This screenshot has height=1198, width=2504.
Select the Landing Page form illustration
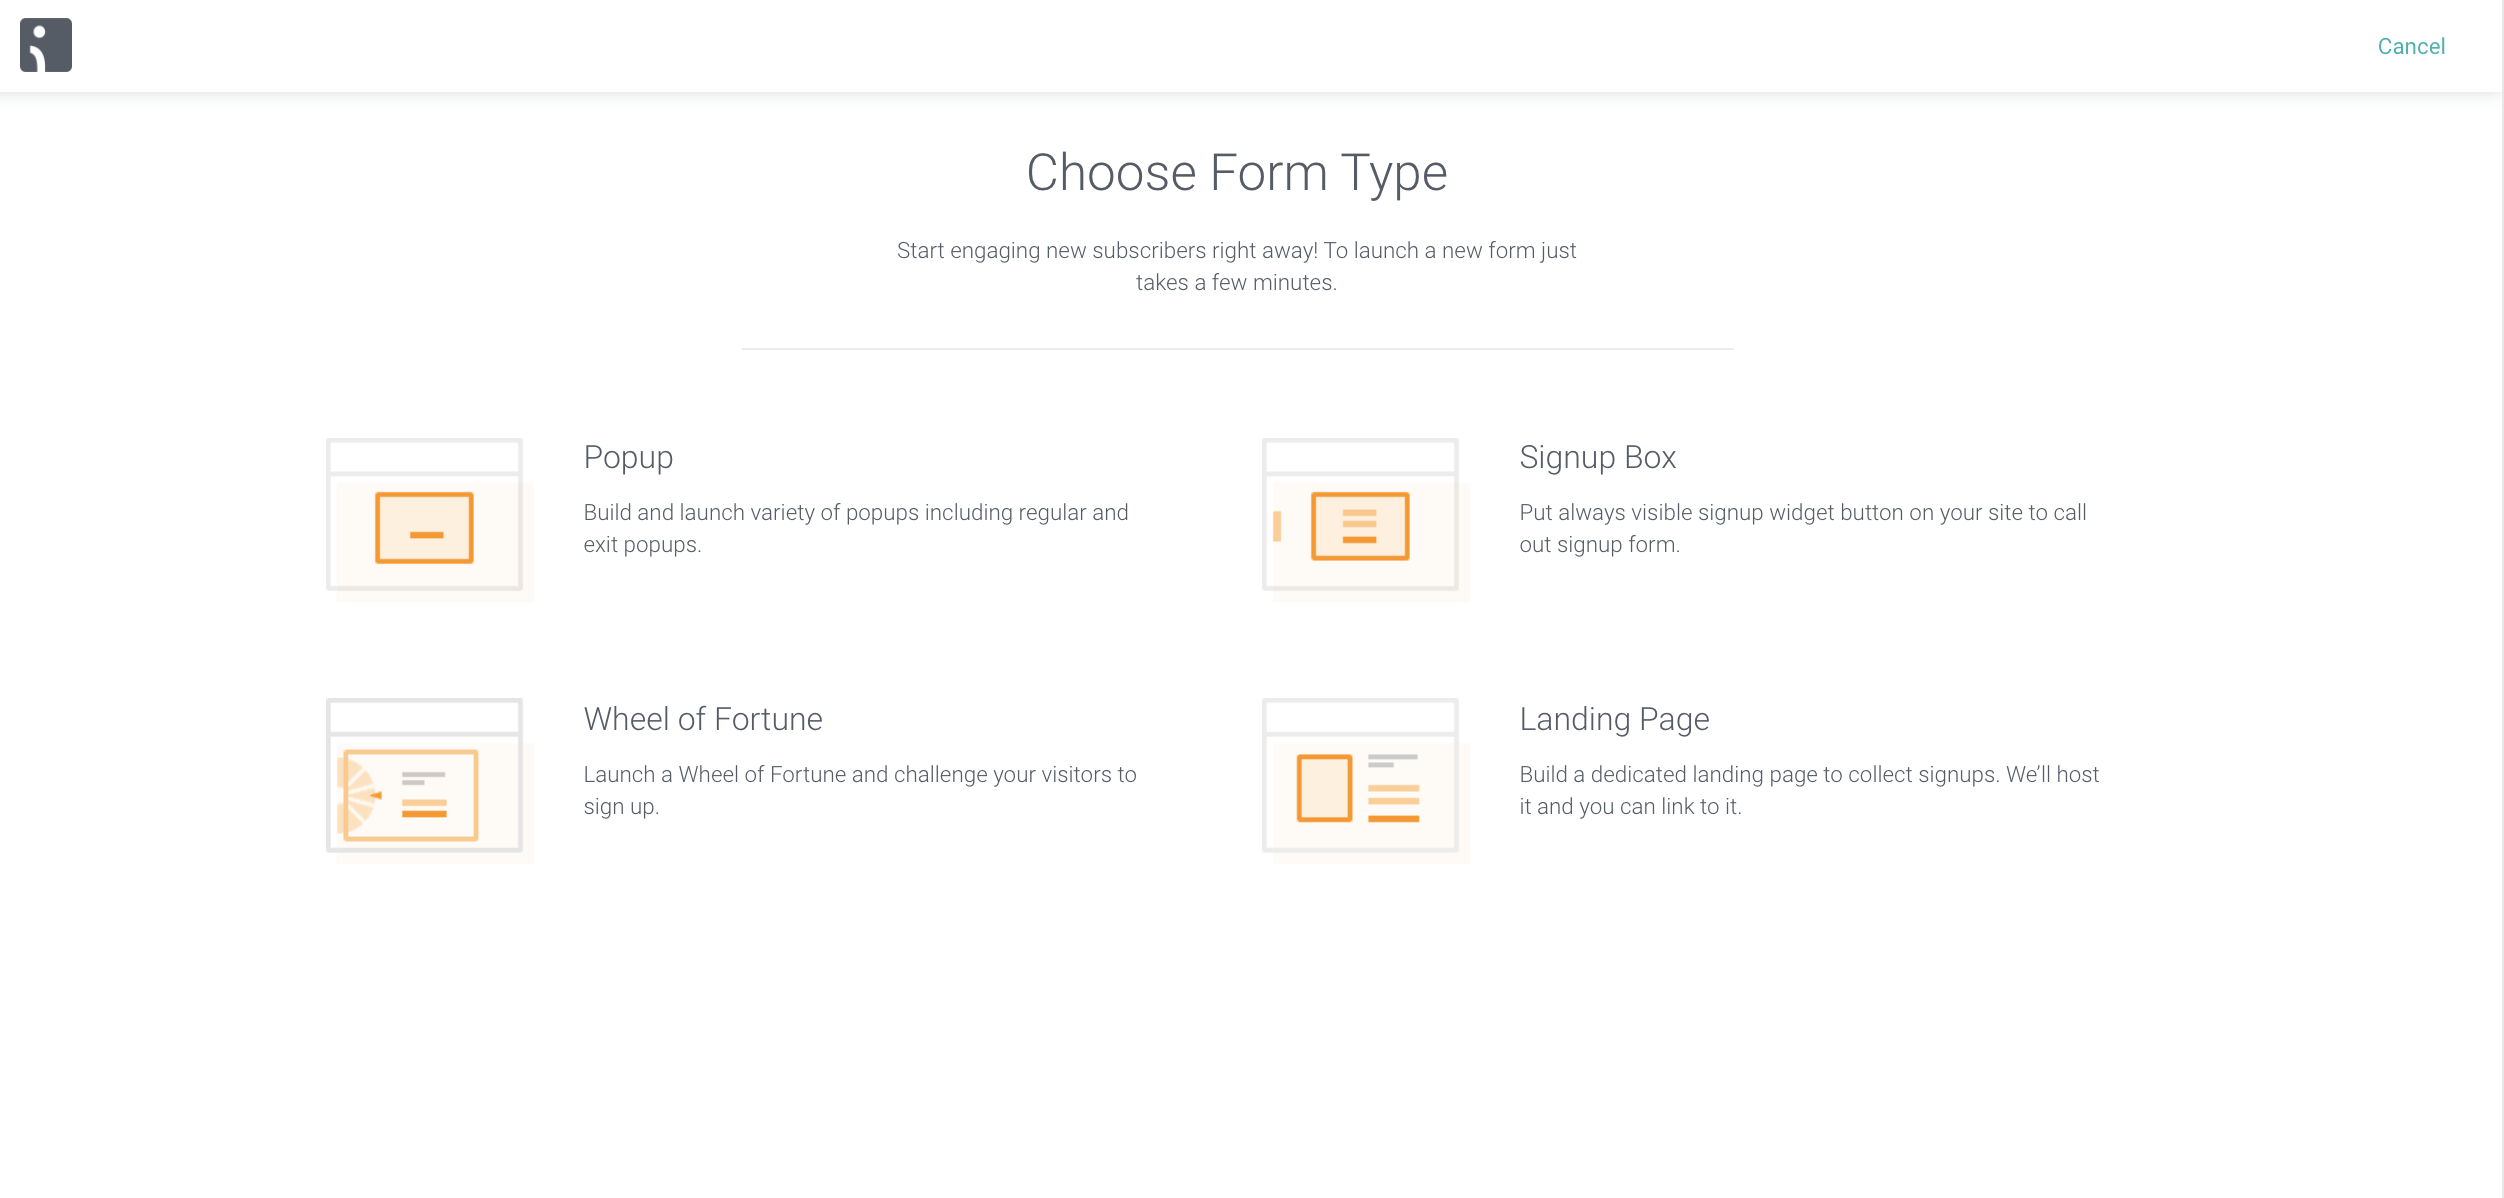tap(1365, 780)
